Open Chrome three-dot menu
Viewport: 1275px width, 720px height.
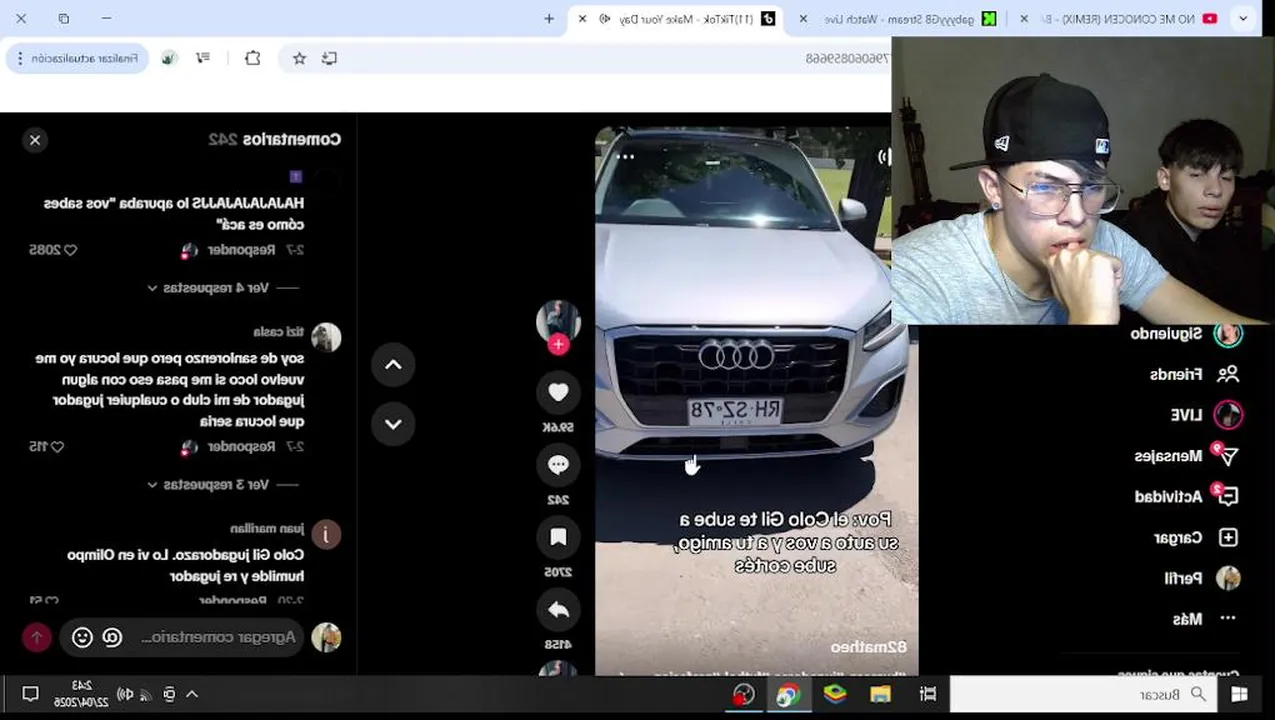[20, 58]
